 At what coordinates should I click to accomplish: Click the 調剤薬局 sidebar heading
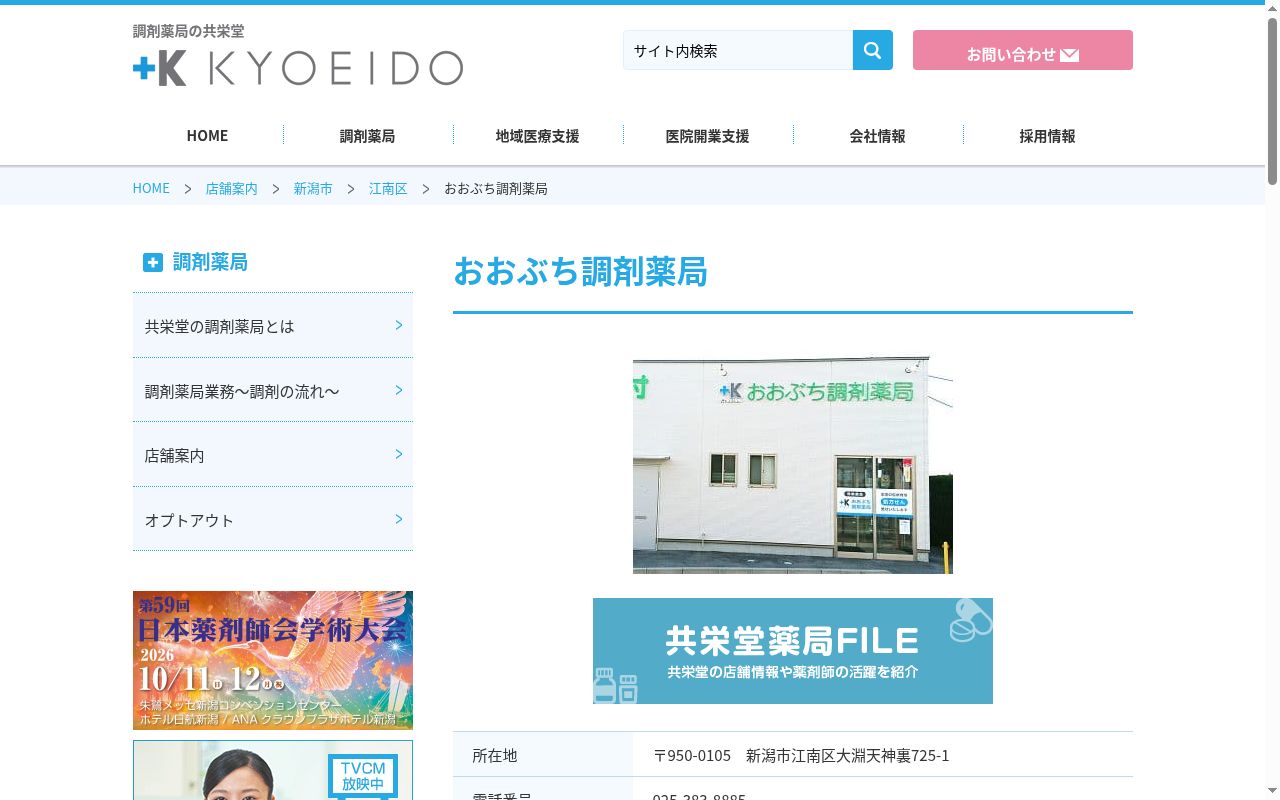[210, 262]
